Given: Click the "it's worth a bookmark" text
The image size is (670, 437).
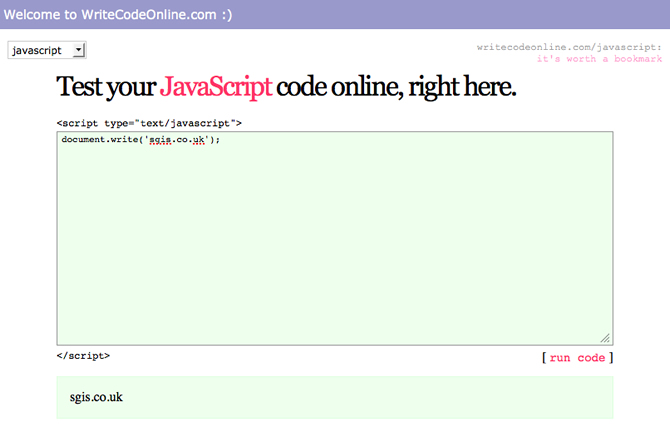Looking at the screenshot, I should [599, 59].
